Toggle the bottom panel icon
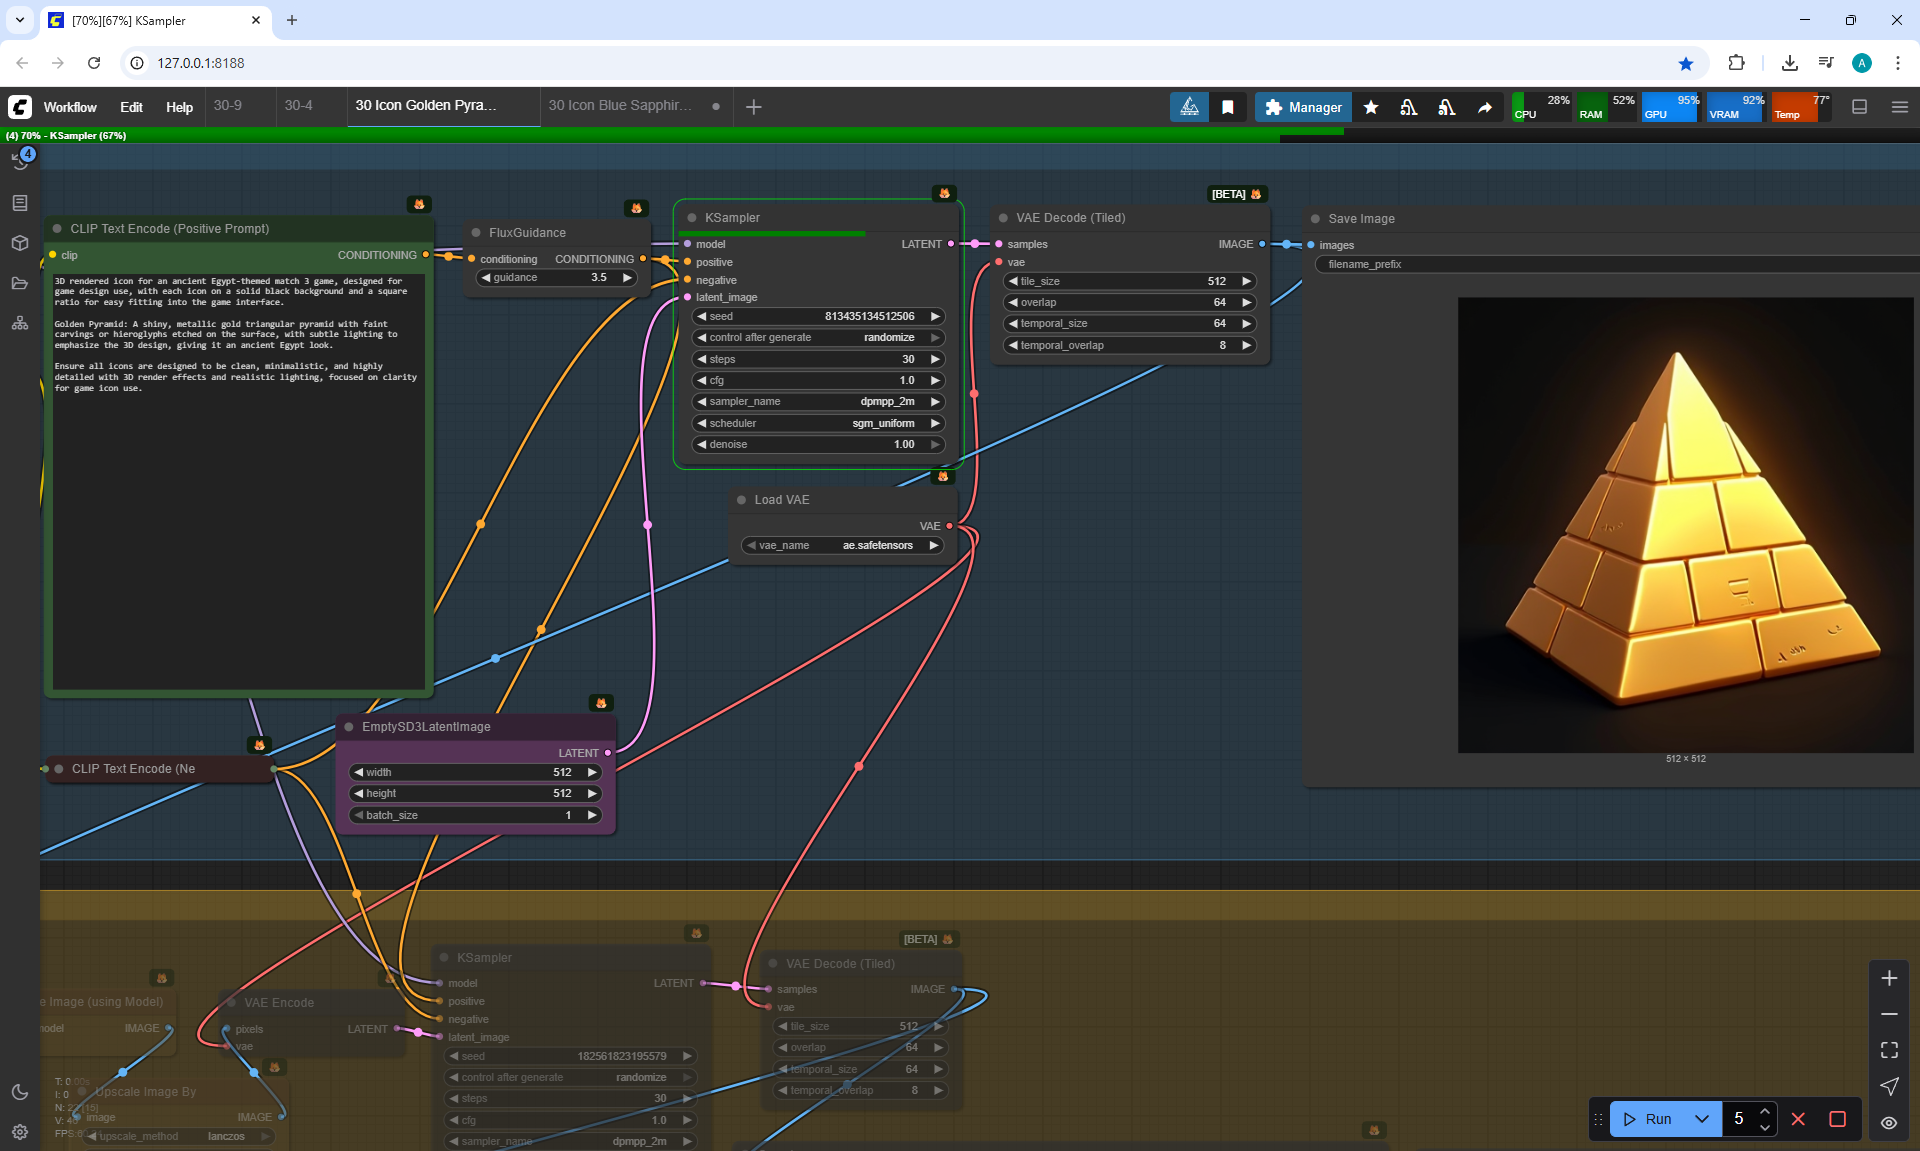Image resolution: width=1920 pixels, height=1151 pixels. (1860, 107)
